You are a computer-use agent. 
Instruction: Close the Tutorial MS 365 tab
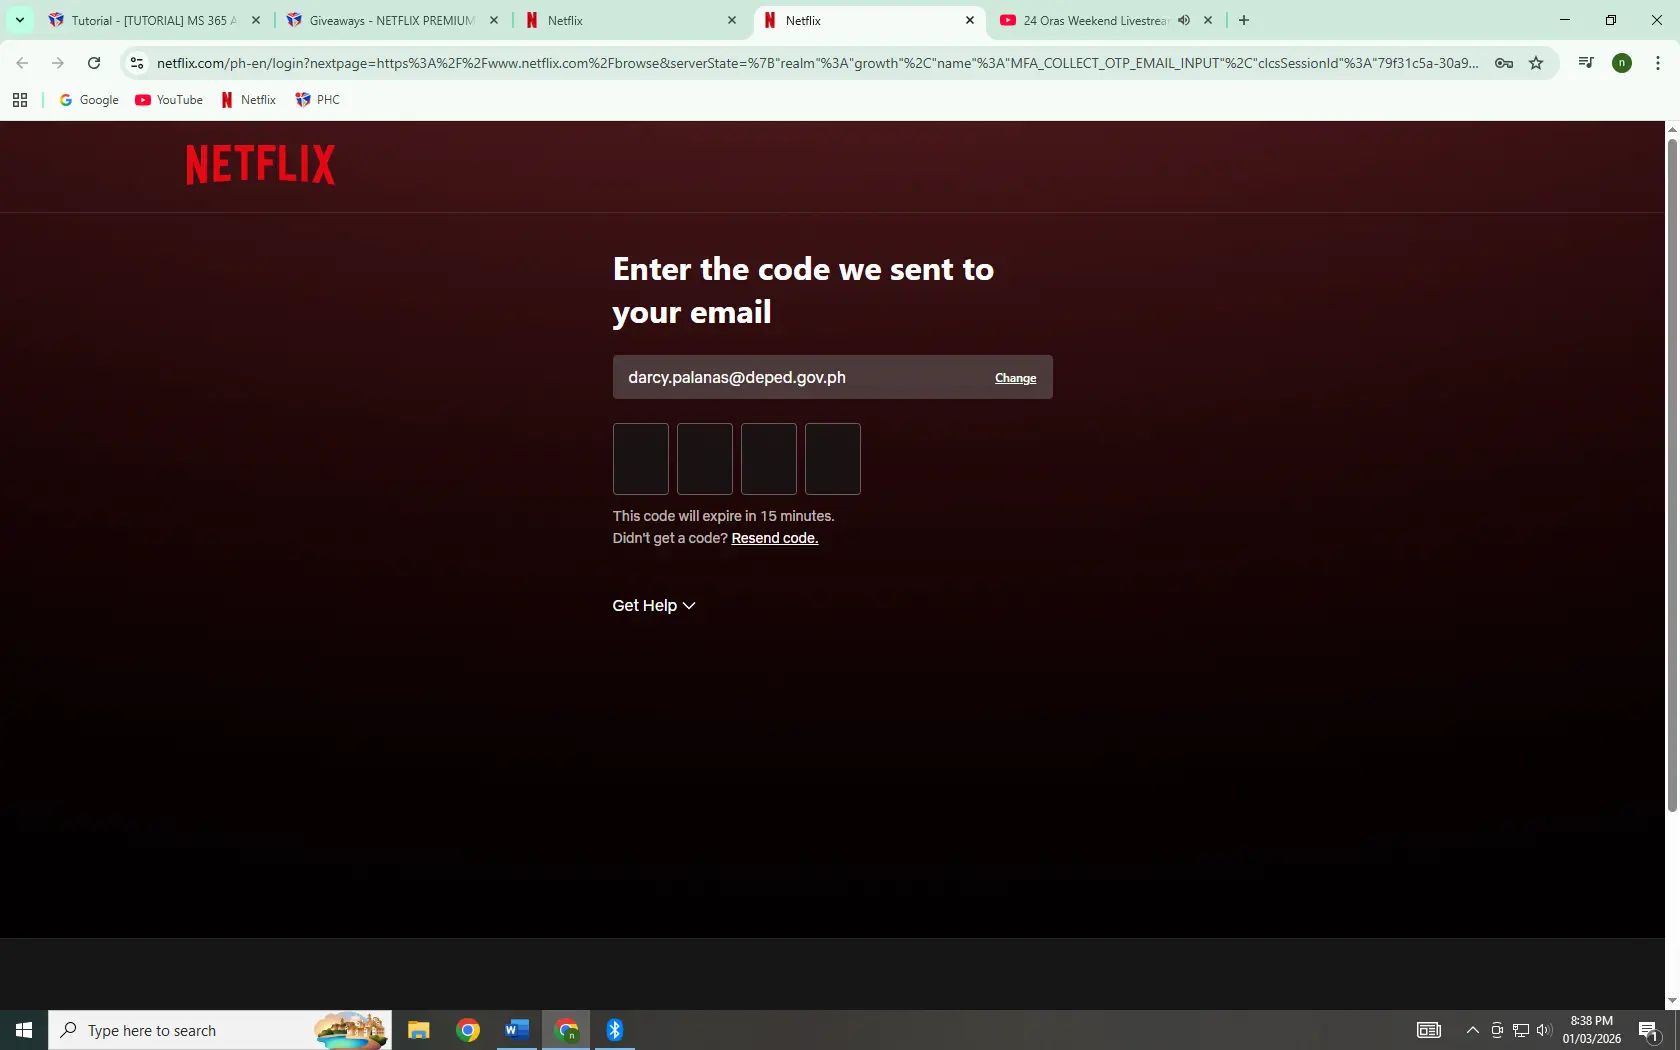tap(256, 20)
